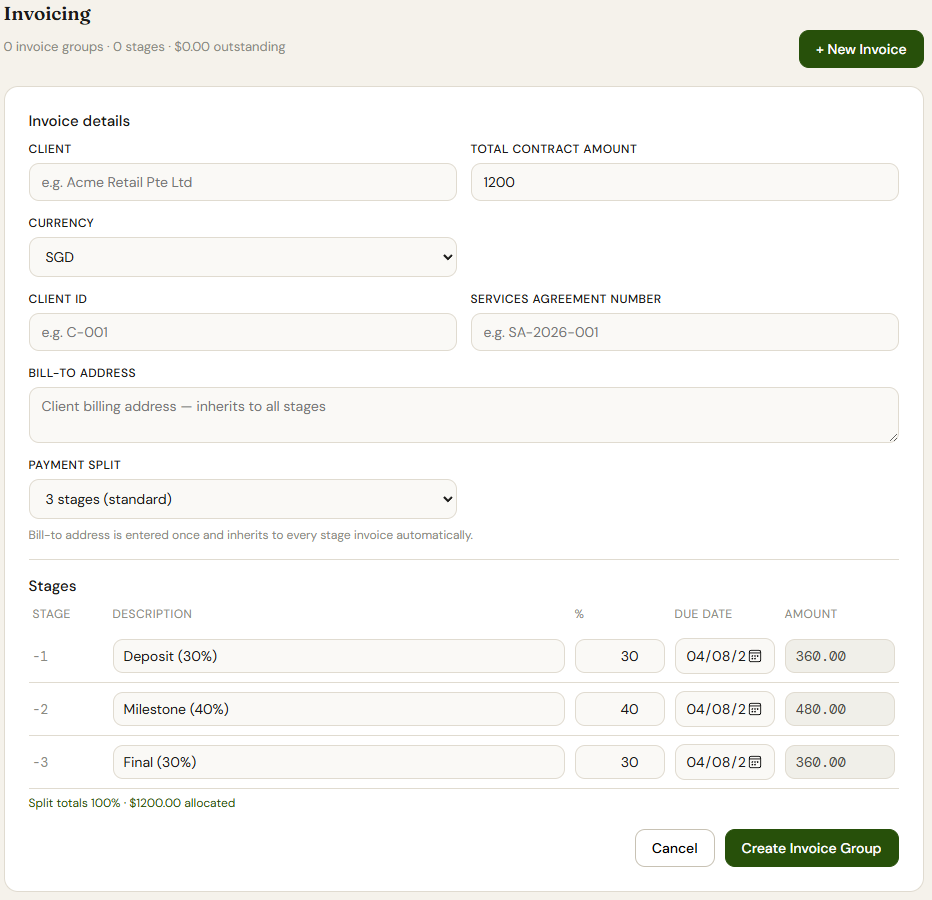Open calendar picker for Deposit due date
This screenshot has height=900, width=932.
point(755,656)
